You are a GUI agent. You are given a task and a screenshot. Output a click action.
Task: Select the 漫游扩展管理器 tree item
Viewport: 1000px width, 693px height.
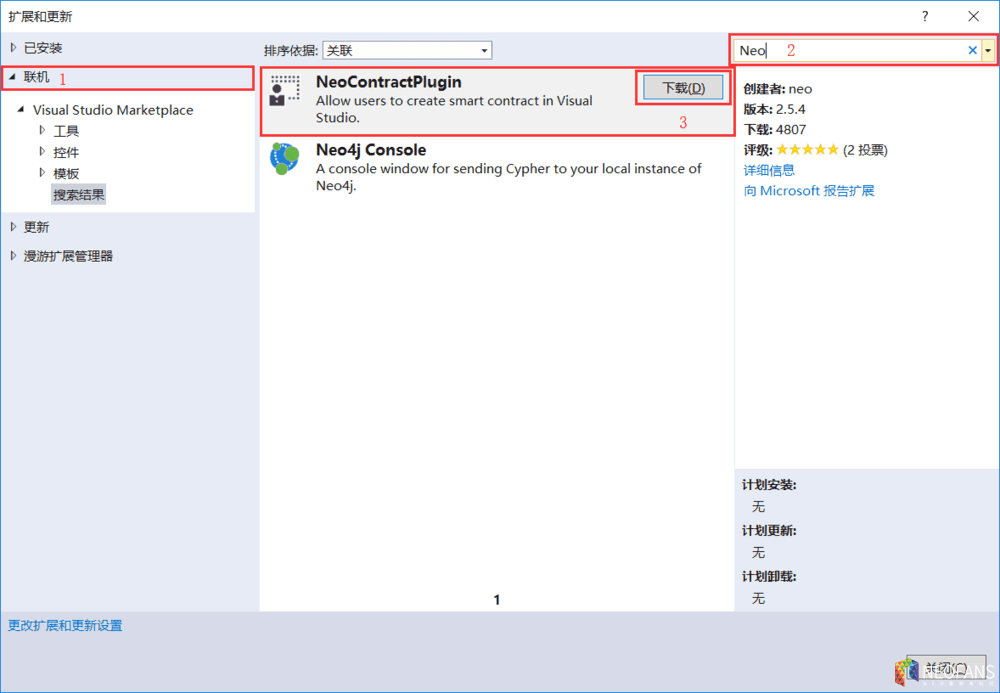click(68, 256)
